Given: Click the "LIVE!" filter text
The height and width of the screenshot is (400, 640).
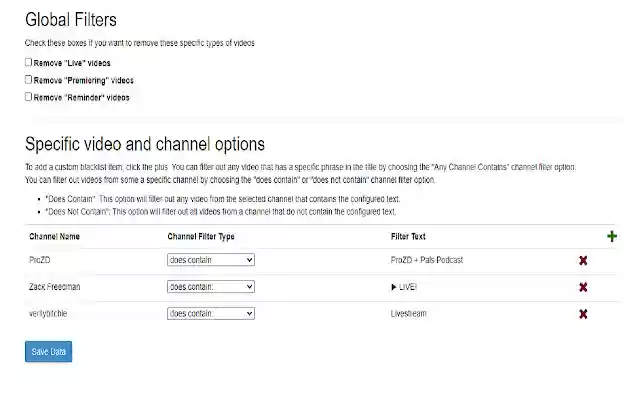Looking at the screenshot, I should click(x=404, y=287).
